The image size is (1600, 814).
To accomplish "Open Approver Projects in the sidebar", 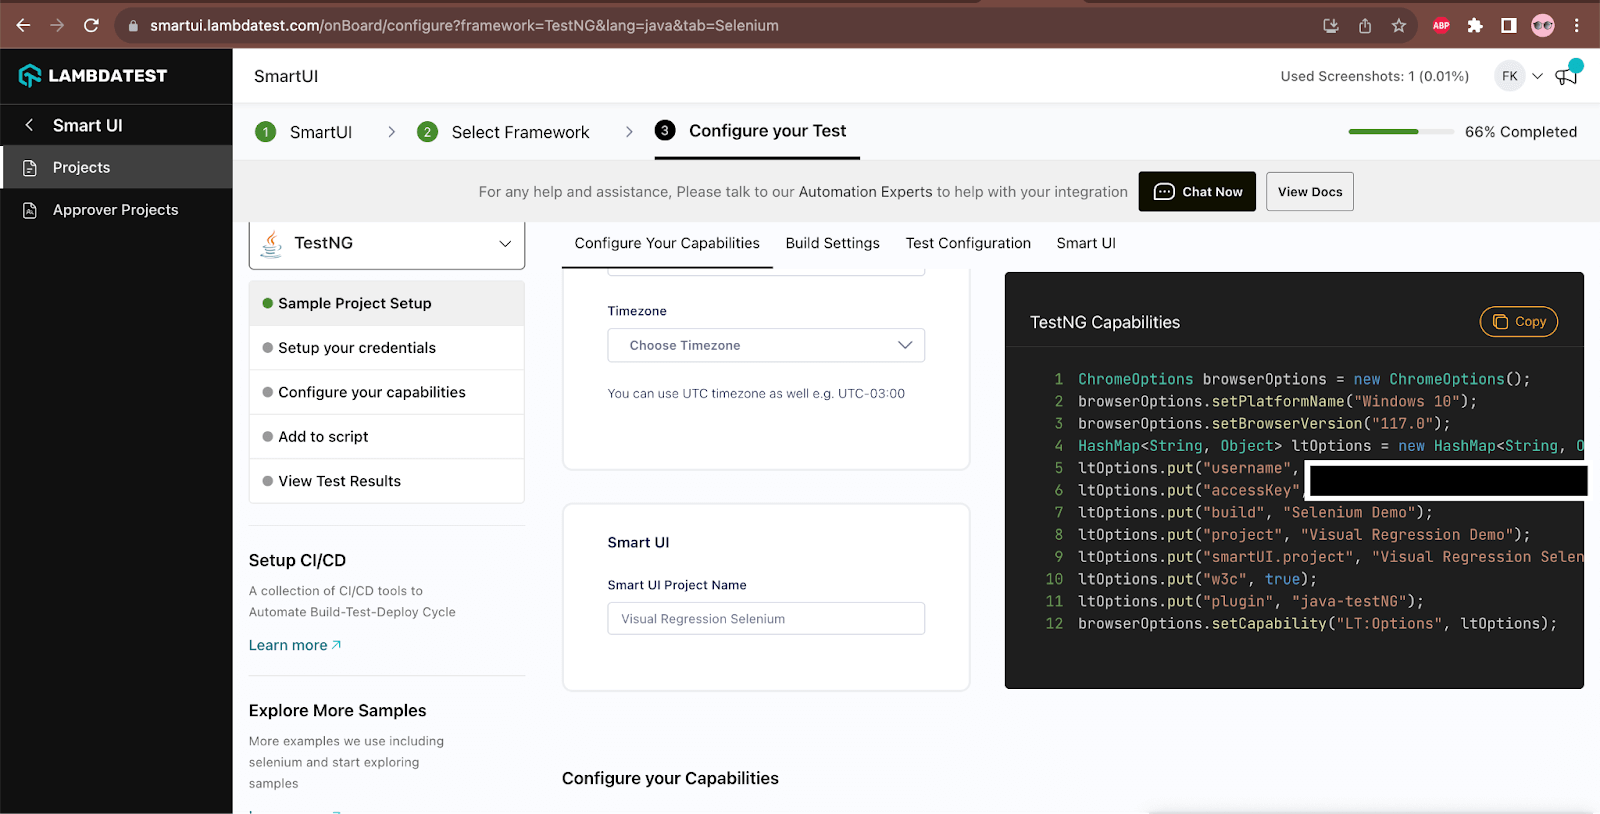I will (x=116, y=210).
